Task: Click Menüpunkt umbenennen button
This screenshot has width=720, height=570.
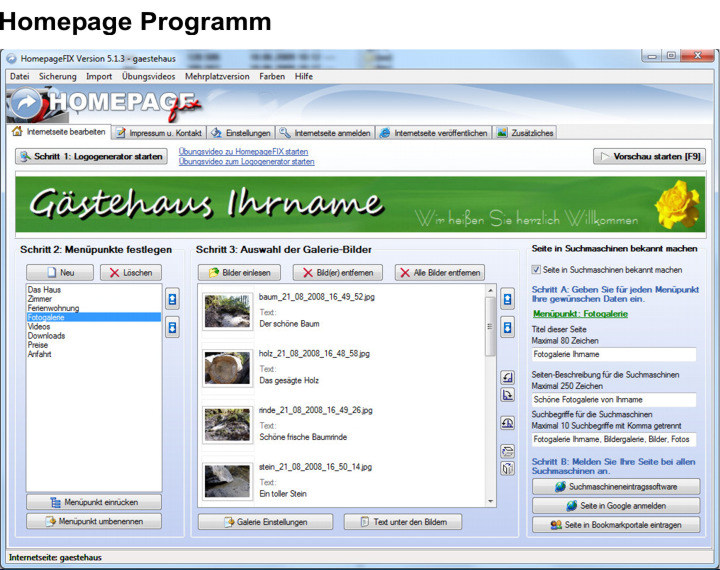Action: [x=94, y=521]
